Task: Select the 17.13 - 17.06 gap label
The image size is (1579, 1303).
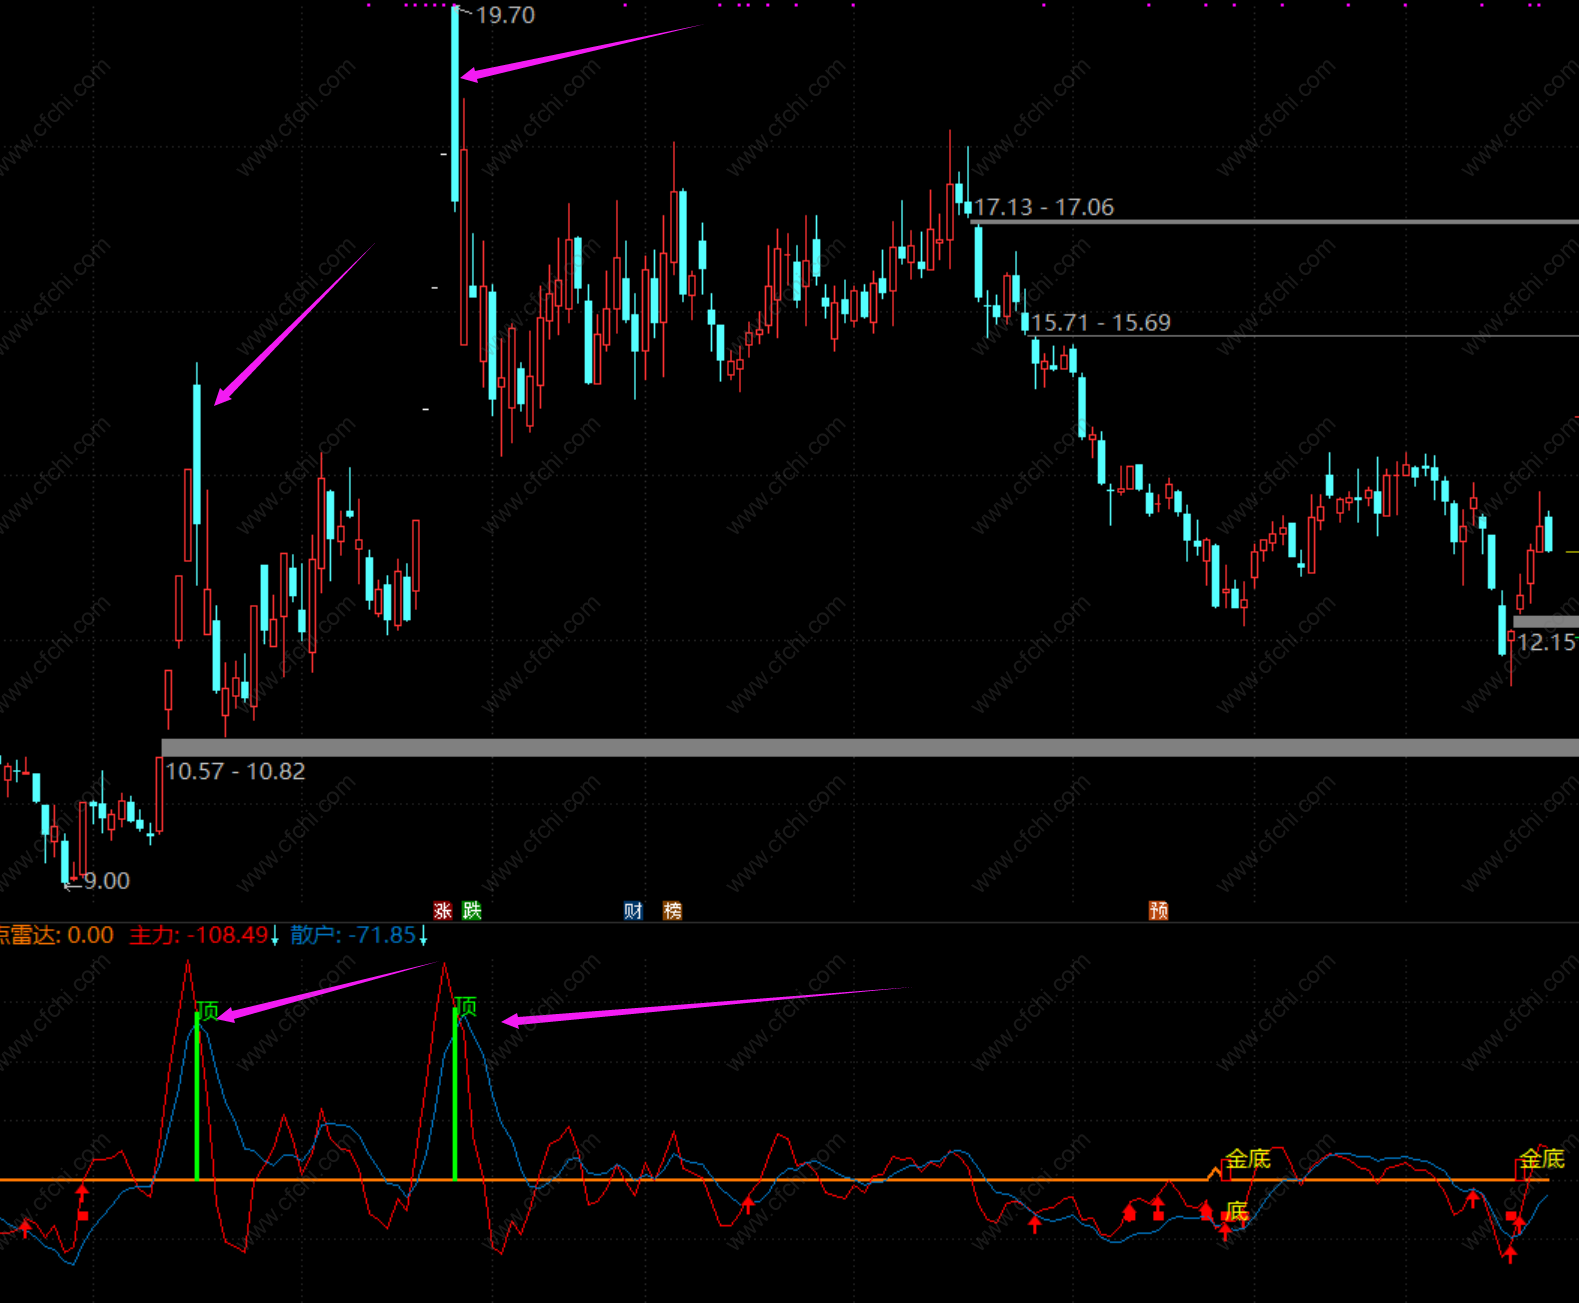Action: pos(1044,207)
